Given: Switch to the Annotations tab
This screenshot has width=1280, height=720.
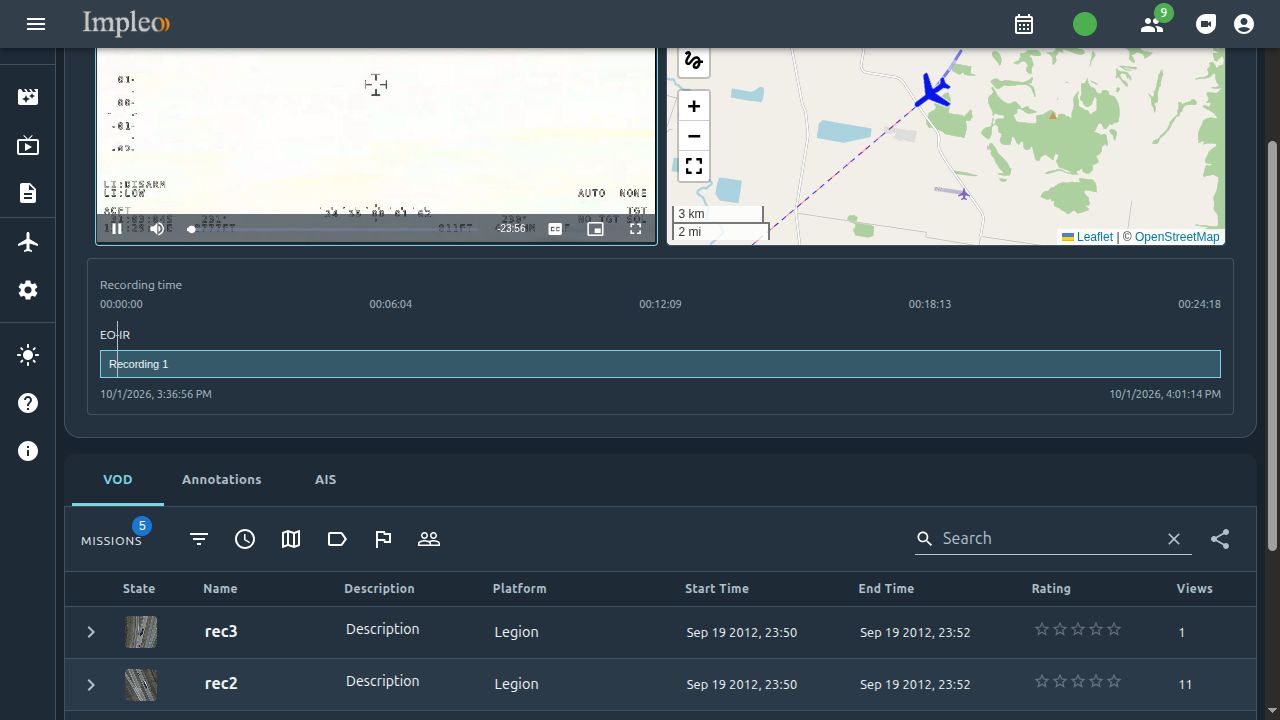Looking at the screenshot, I should coord(222,480).
